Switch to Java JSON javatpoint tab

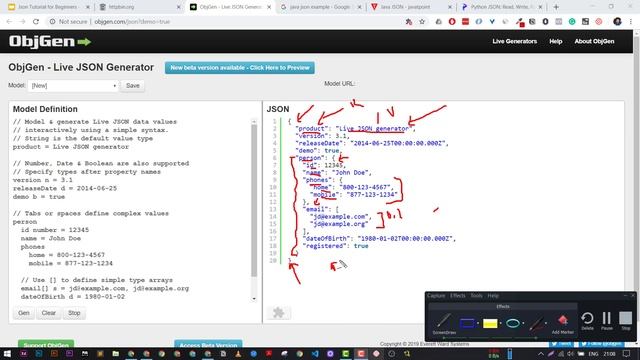pyautogui.click(x=411, y=7)
